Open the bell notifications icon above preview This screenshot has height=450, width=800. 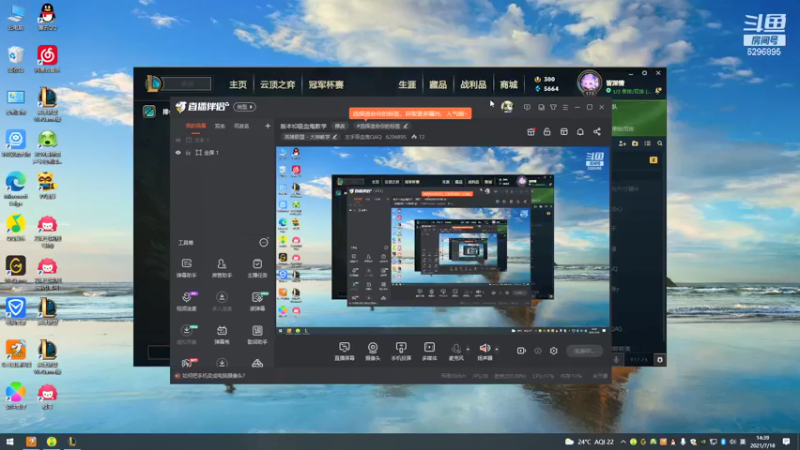point(580,132)
